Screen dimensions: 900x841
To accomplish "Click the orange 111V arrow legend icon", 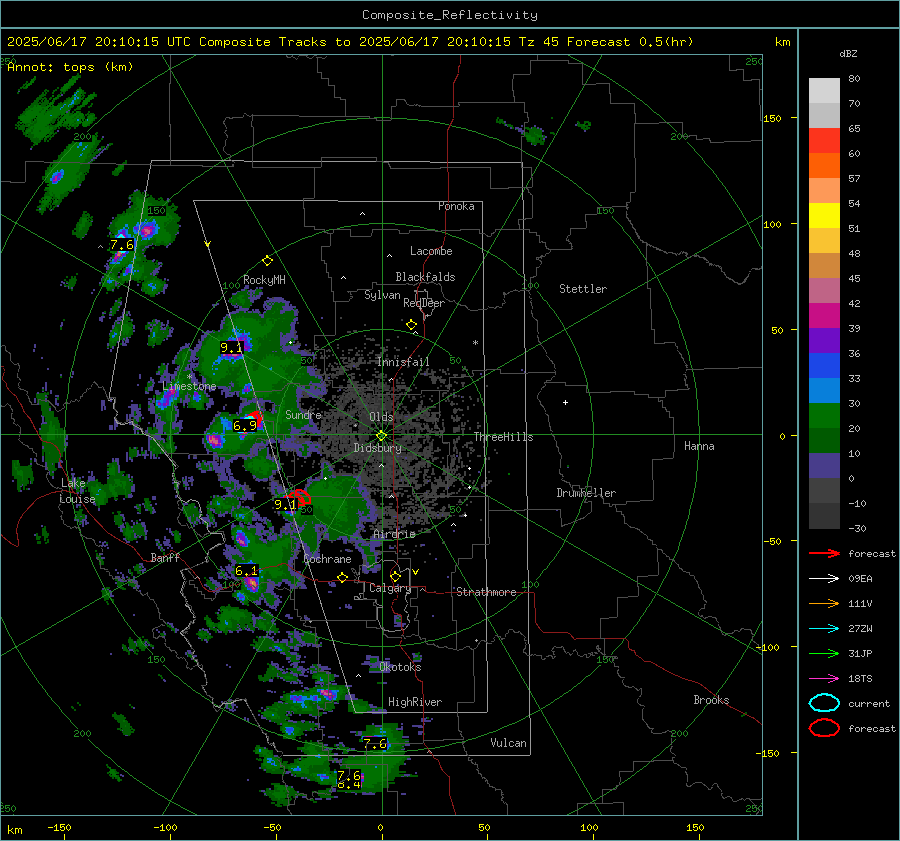I will [824, 603].
